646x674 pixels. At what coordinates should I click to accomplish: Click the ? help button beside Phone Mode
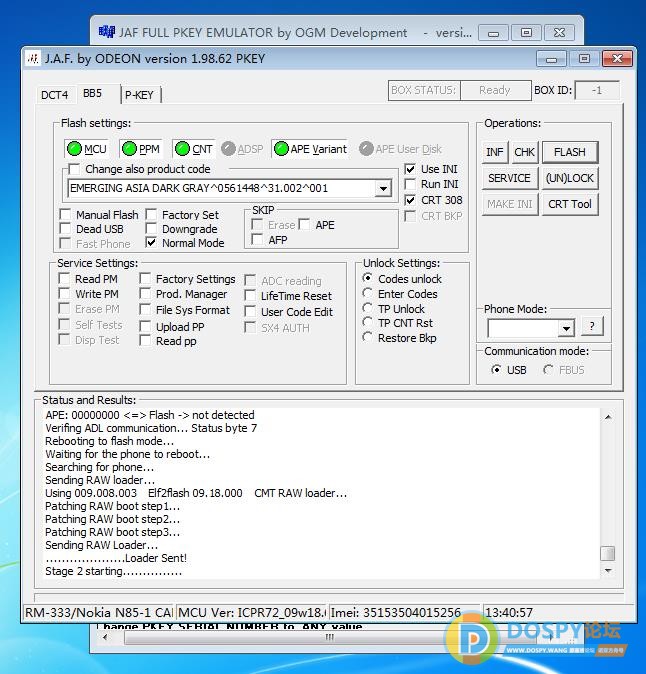click(592, 327)
